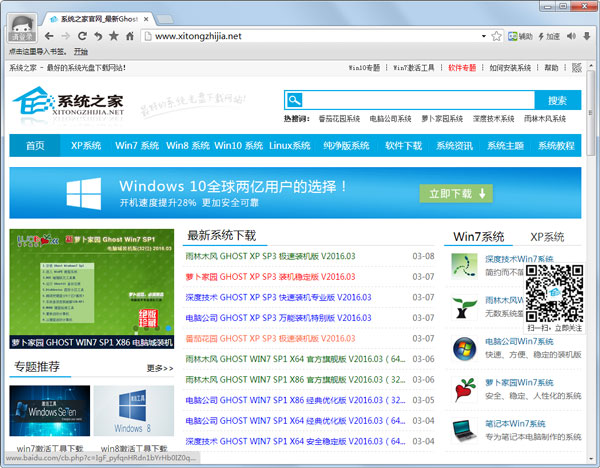Click the 深度技术系统 hot keyword
The width and height of the screenshot is (600, 468).
493,119
